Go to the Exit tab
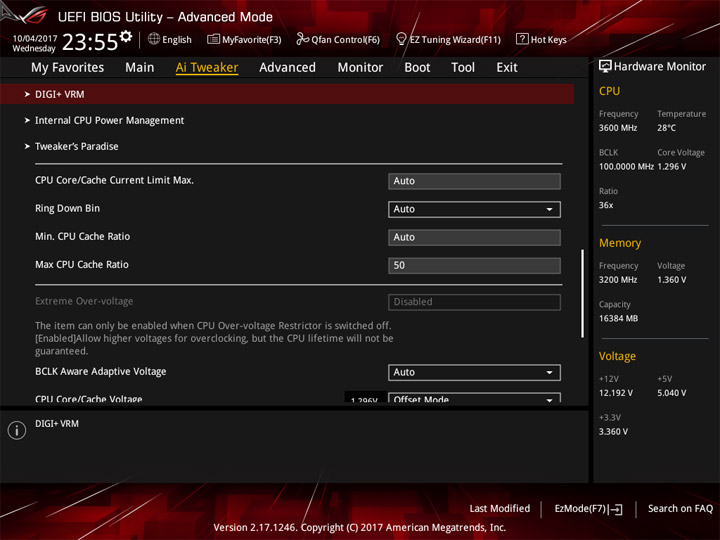The width and height of the screenshot is (720, 540). point(507,68)
